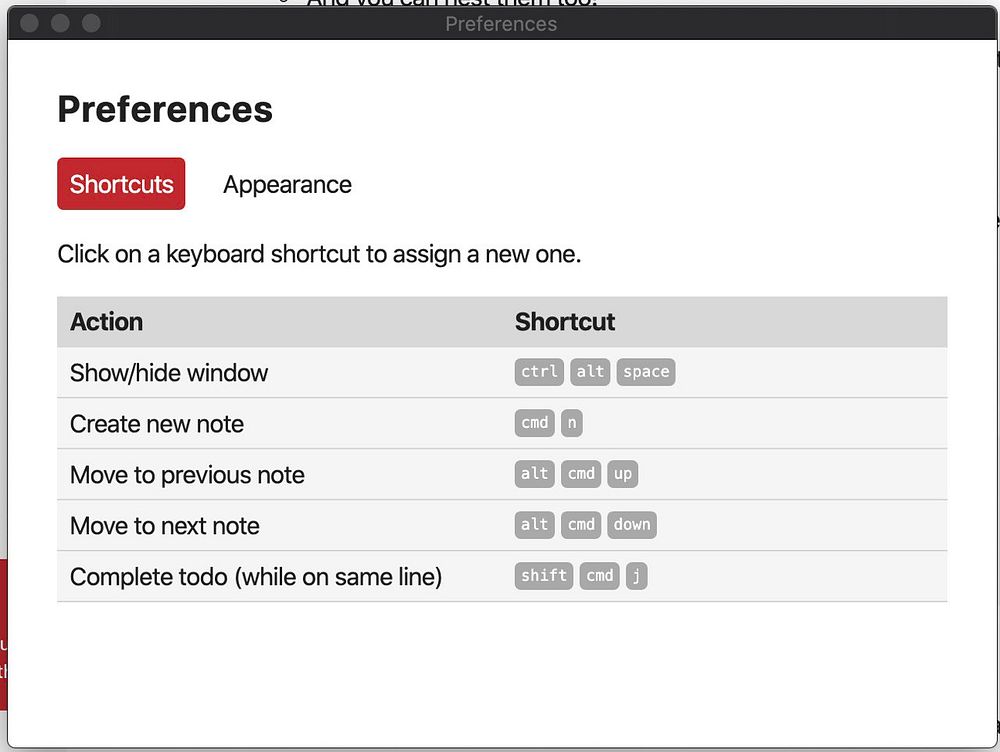Click the 'space' key badge for Show/hide window
The width and height of the screenshot is (1000, 752).
pos(646,372)
